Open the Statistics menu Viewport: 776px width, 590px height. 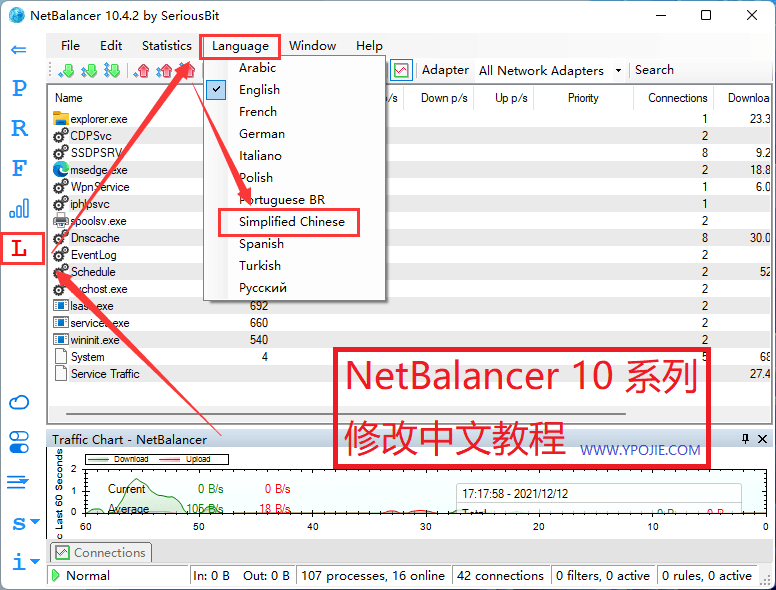167,46
